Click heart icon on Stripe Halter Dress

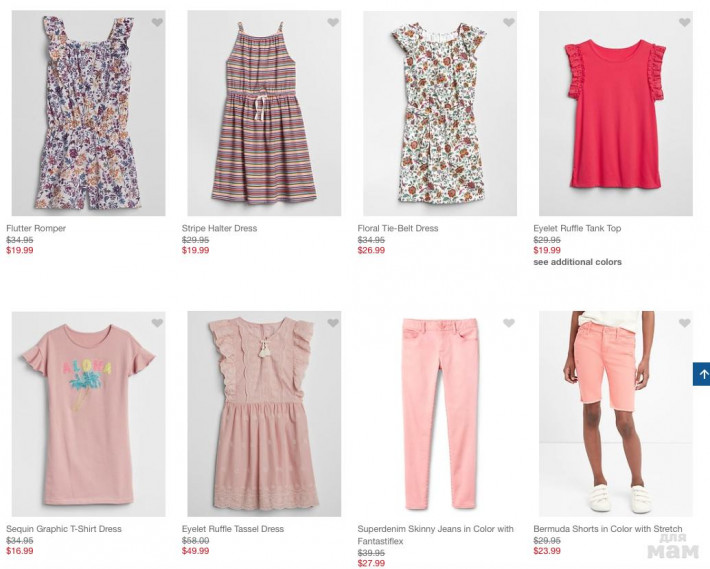click(x=333, y=23)
